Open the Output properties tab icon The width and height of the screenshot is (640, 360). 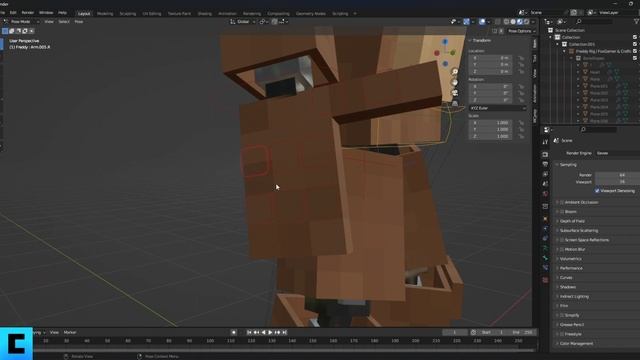coord(545,164)
